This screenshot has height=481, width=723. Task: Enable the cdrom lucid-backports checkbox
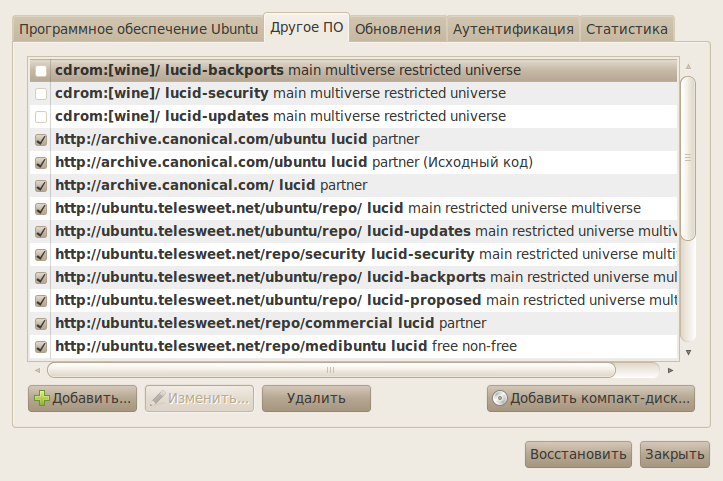tap(41, 71)
